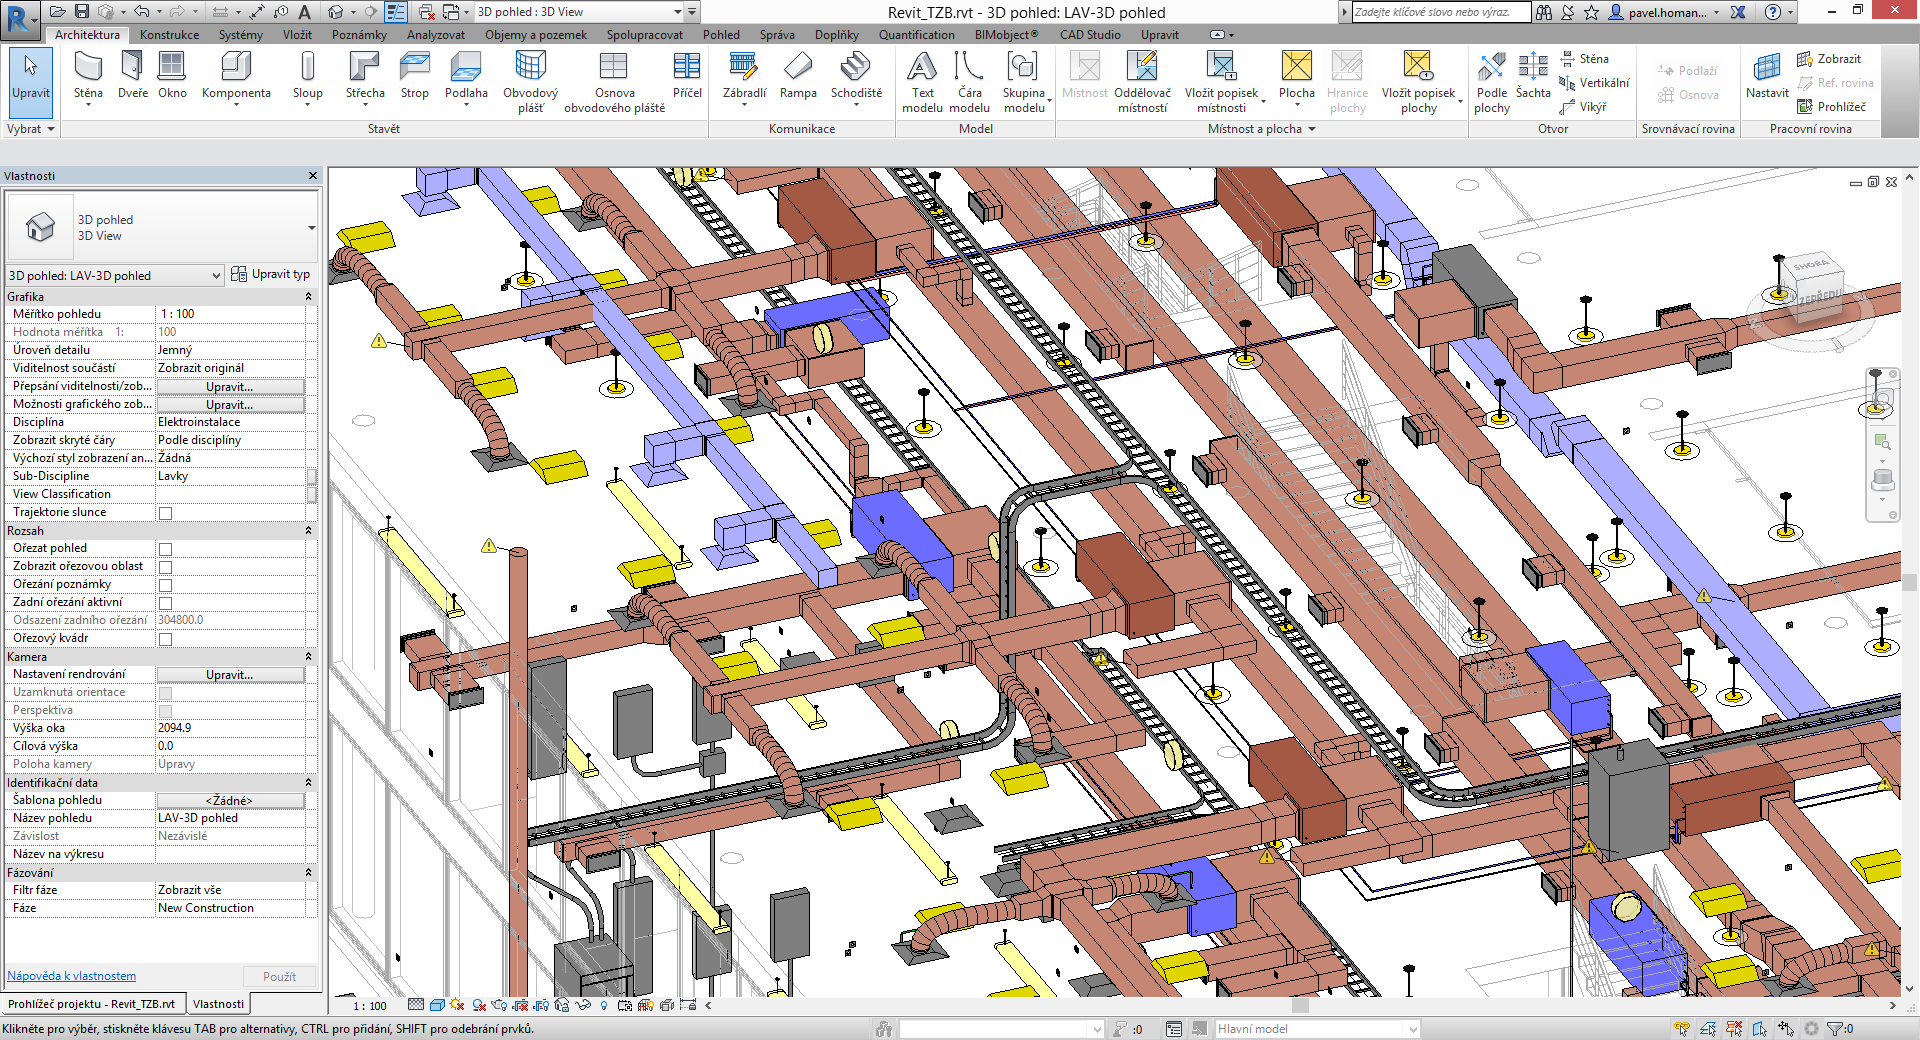Switch to the Systémy ribbon tab

tap(240, 35)
